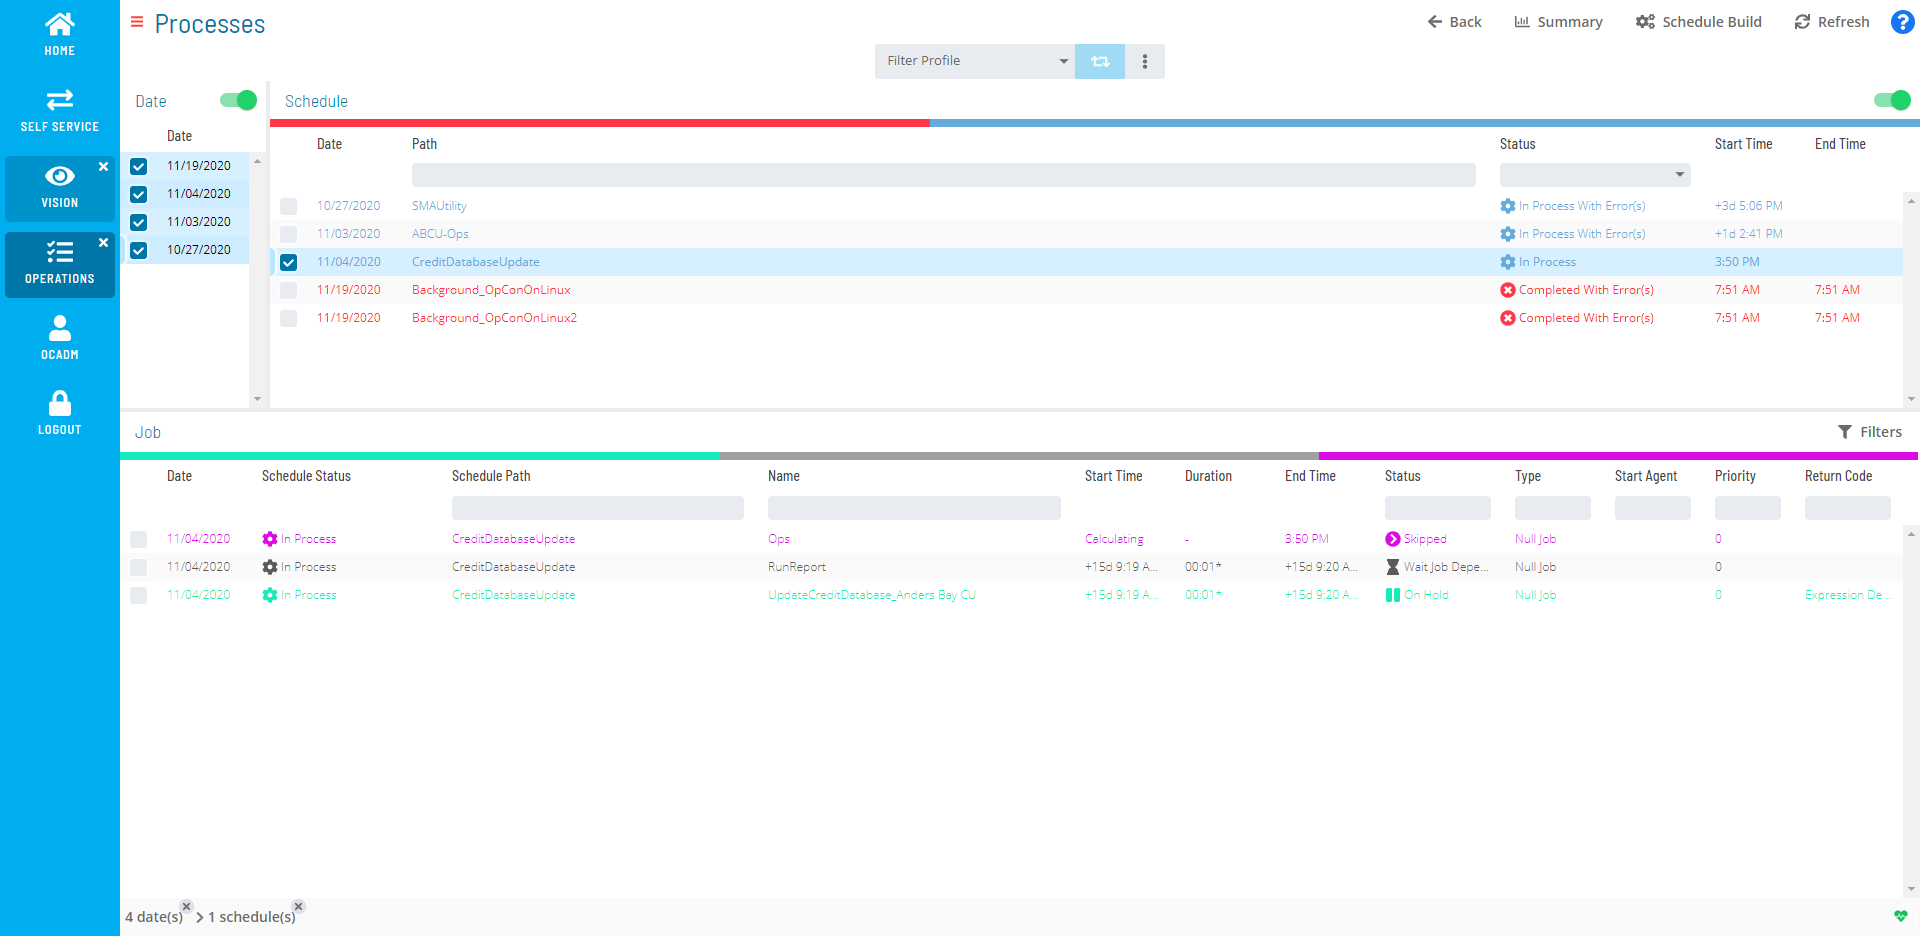The image size is (1920, 936).
Task: Open the Background_OpConOnLinux schedule path
Action: pos(491,290)
